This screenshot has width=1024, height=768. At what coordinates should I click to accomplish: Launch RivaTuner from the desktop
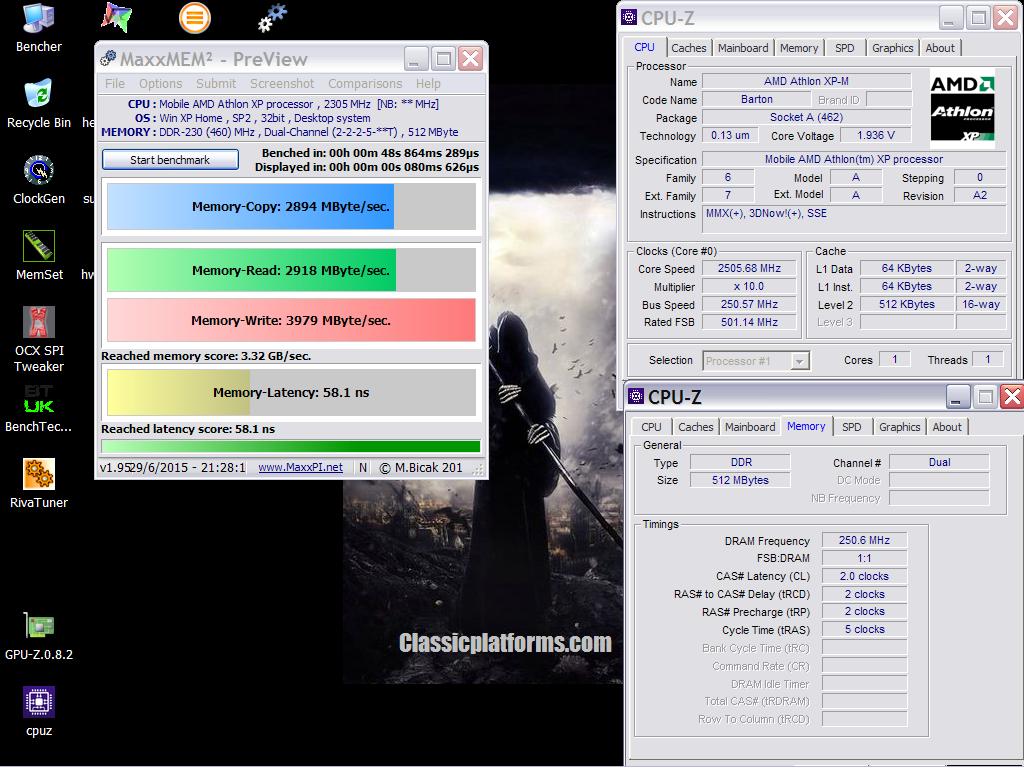point(39,485)
